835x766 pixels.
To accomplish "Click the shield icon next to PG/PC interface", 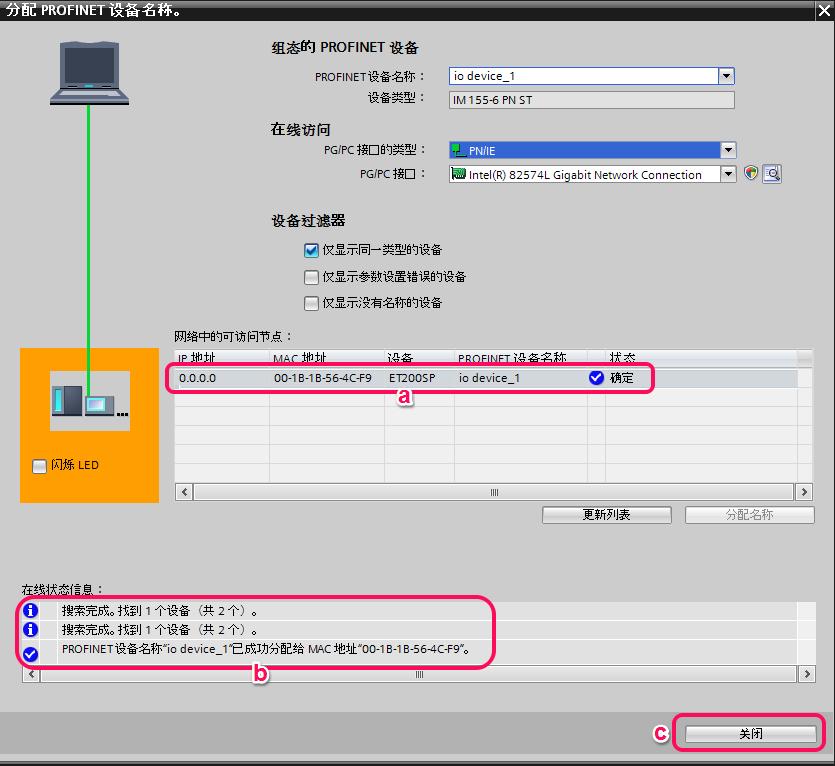I will coord(751,173).
